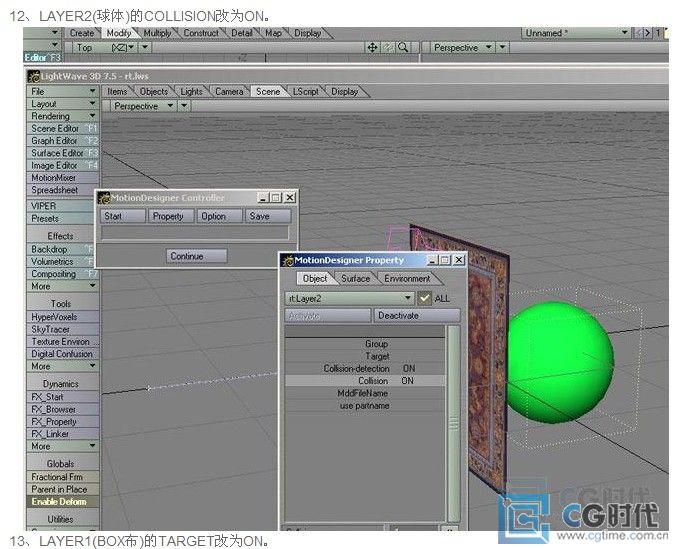Click Save in MotionDesigner Controller
Viewport: 673px width, 549px height.
(268, 216)
